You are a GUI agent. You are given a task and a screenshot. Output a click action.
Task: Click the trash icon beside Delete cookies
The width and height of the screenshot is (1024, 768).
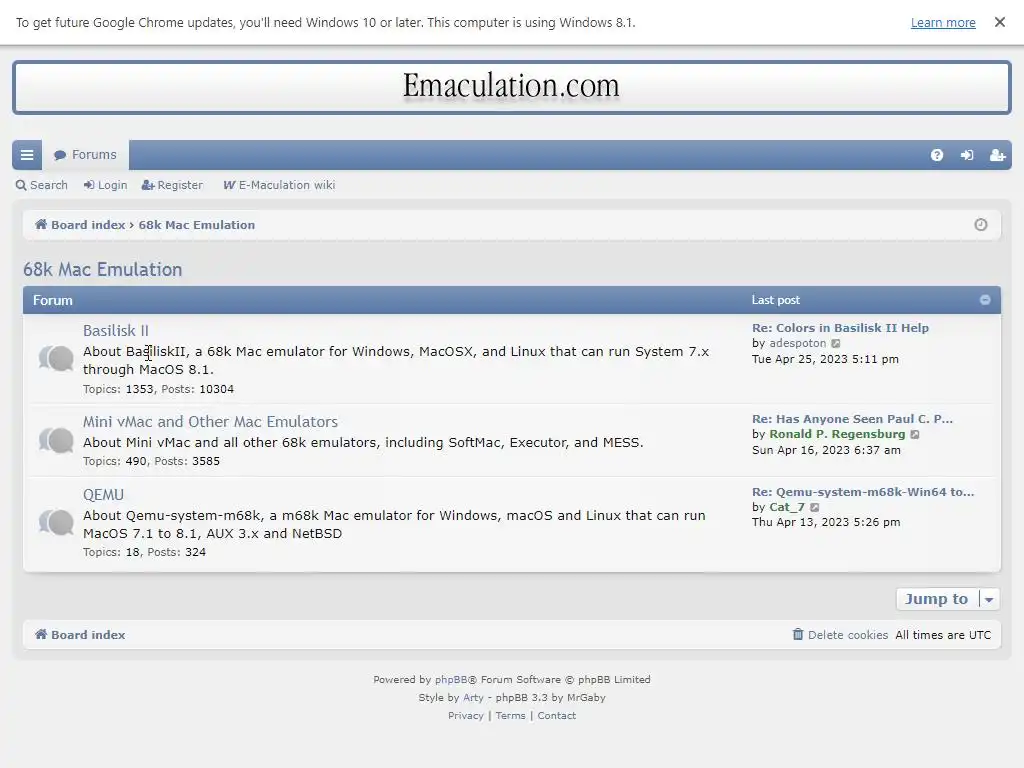tap(798, 634)
